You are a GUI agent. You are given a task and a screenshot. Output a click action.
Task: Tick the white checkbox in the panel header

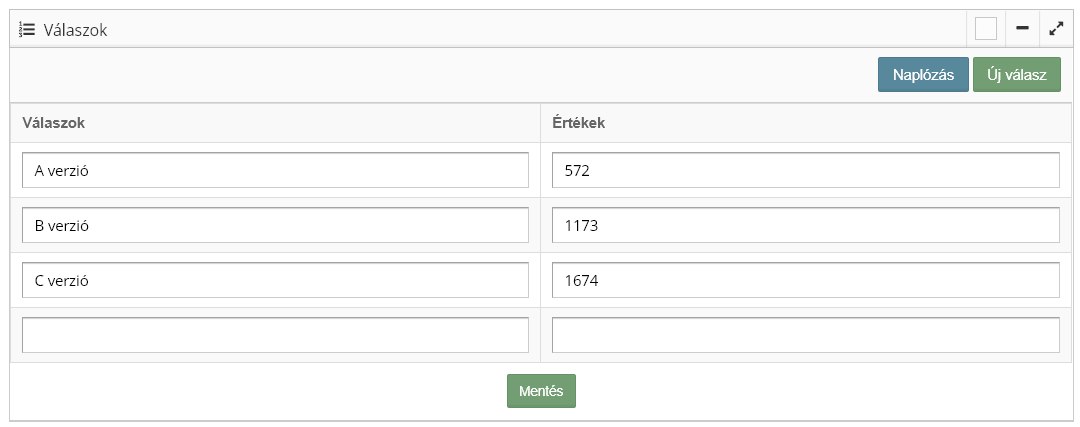click(986, 29)
